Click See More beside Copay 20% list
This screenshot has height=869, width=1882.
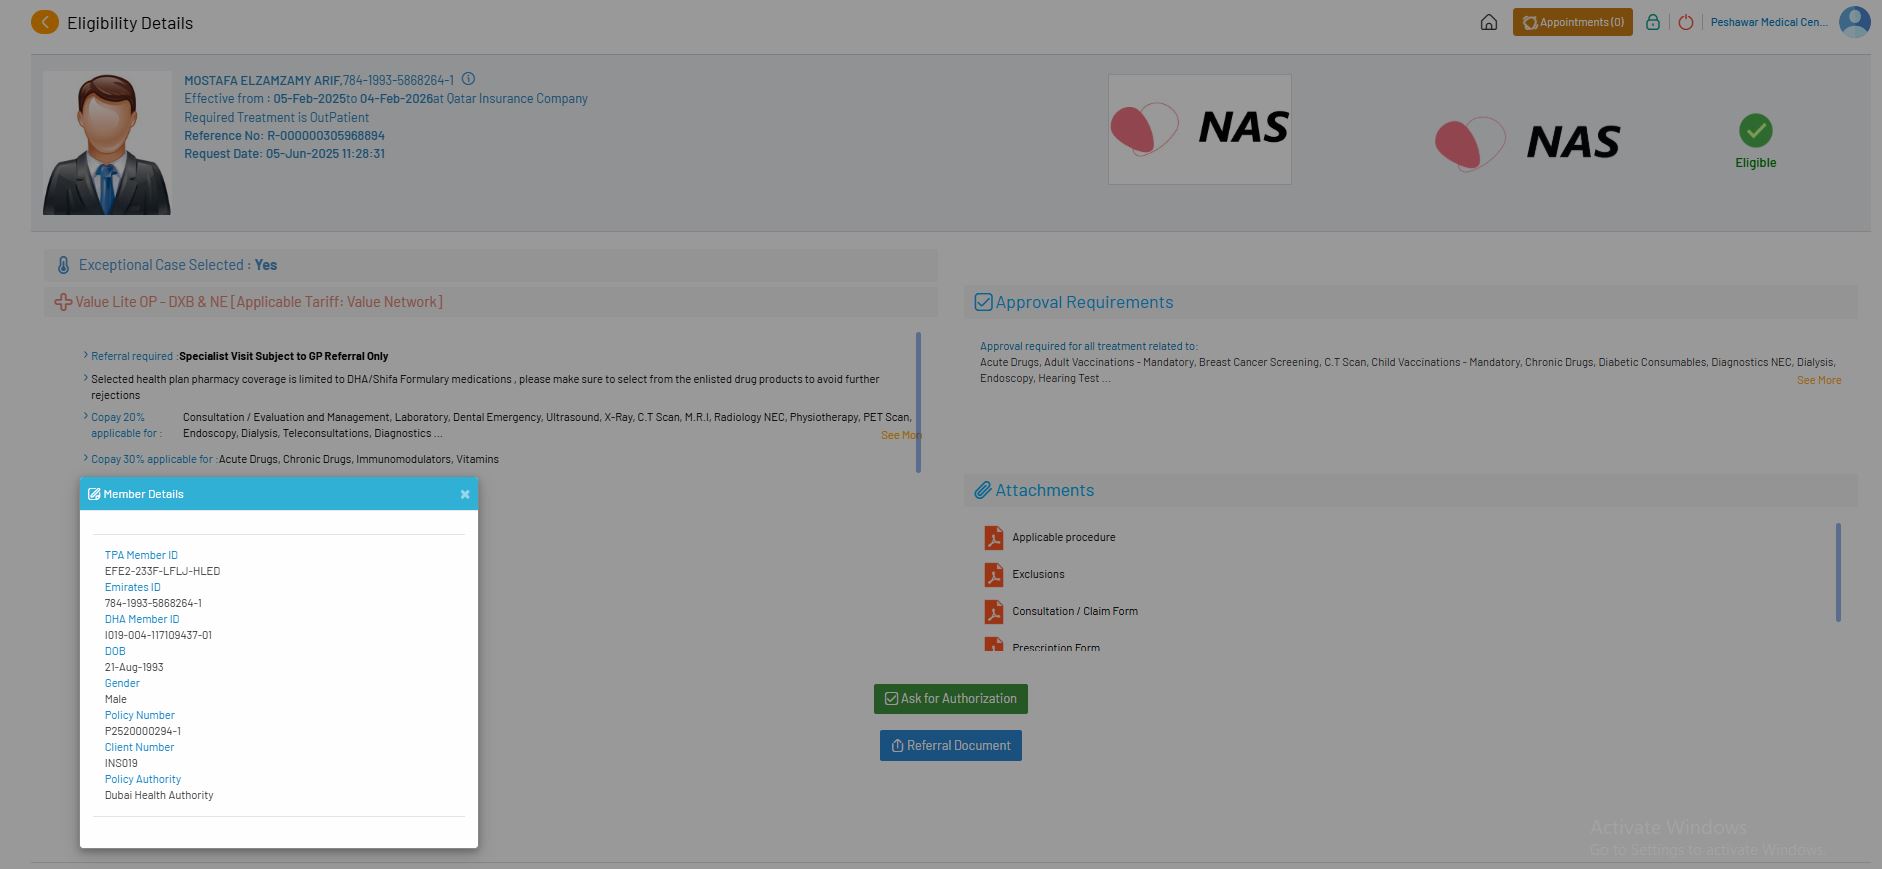point(901,435)
